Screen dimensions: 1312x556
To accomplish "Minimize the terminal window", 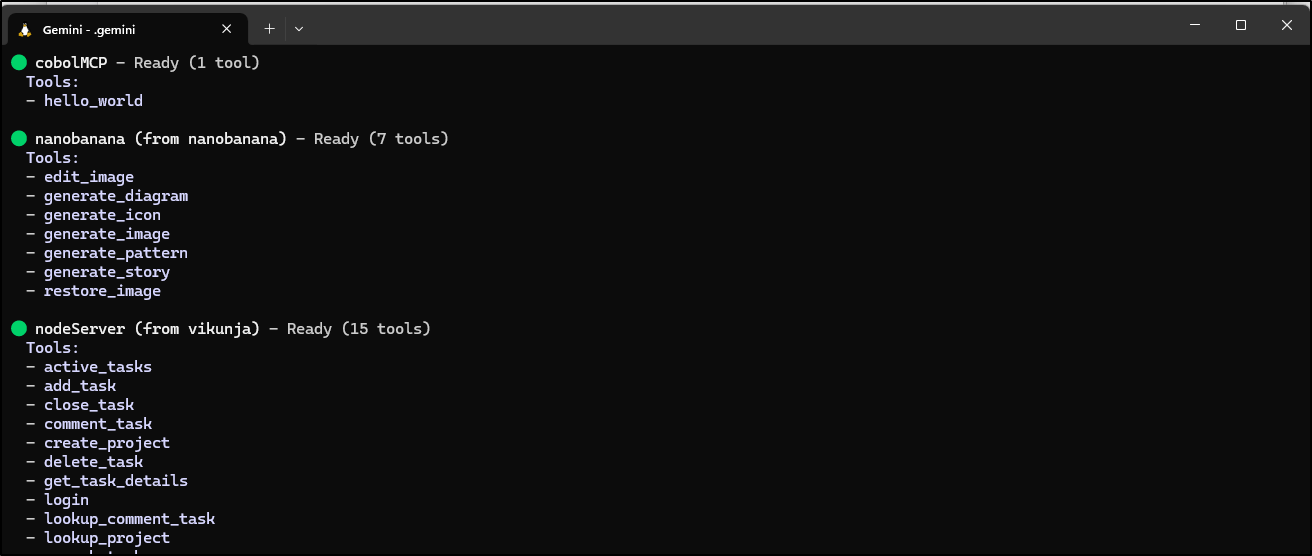I will click(1194, 25).
